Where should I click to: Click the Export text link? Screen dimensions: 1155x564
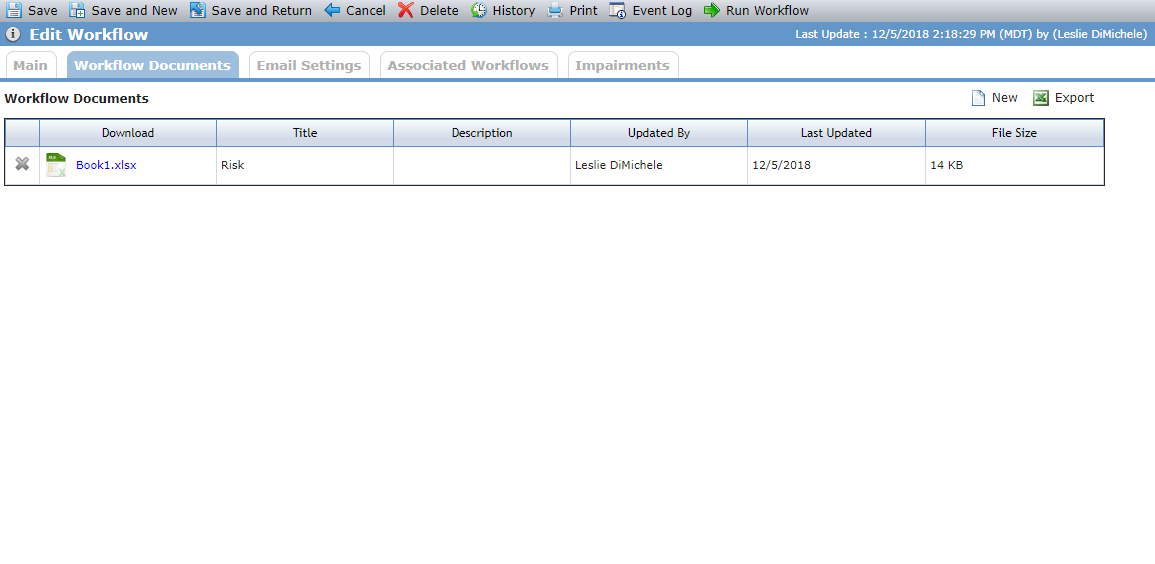(x=1075, y=98)
